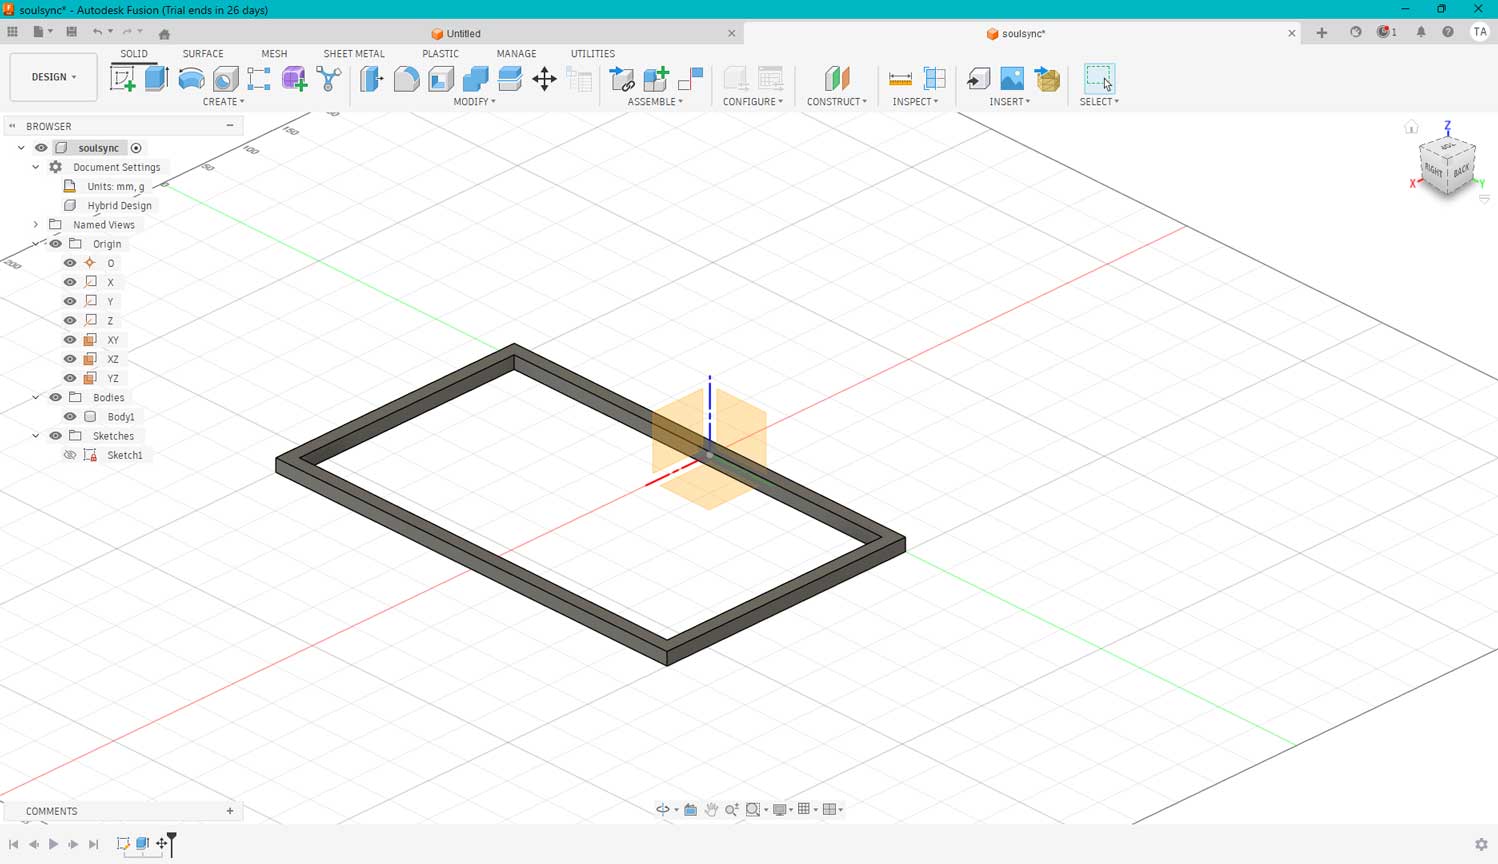This screenshot has height=864, width=1498.
Task: Select the Orbit navigation tool
Action: (662, 810)
